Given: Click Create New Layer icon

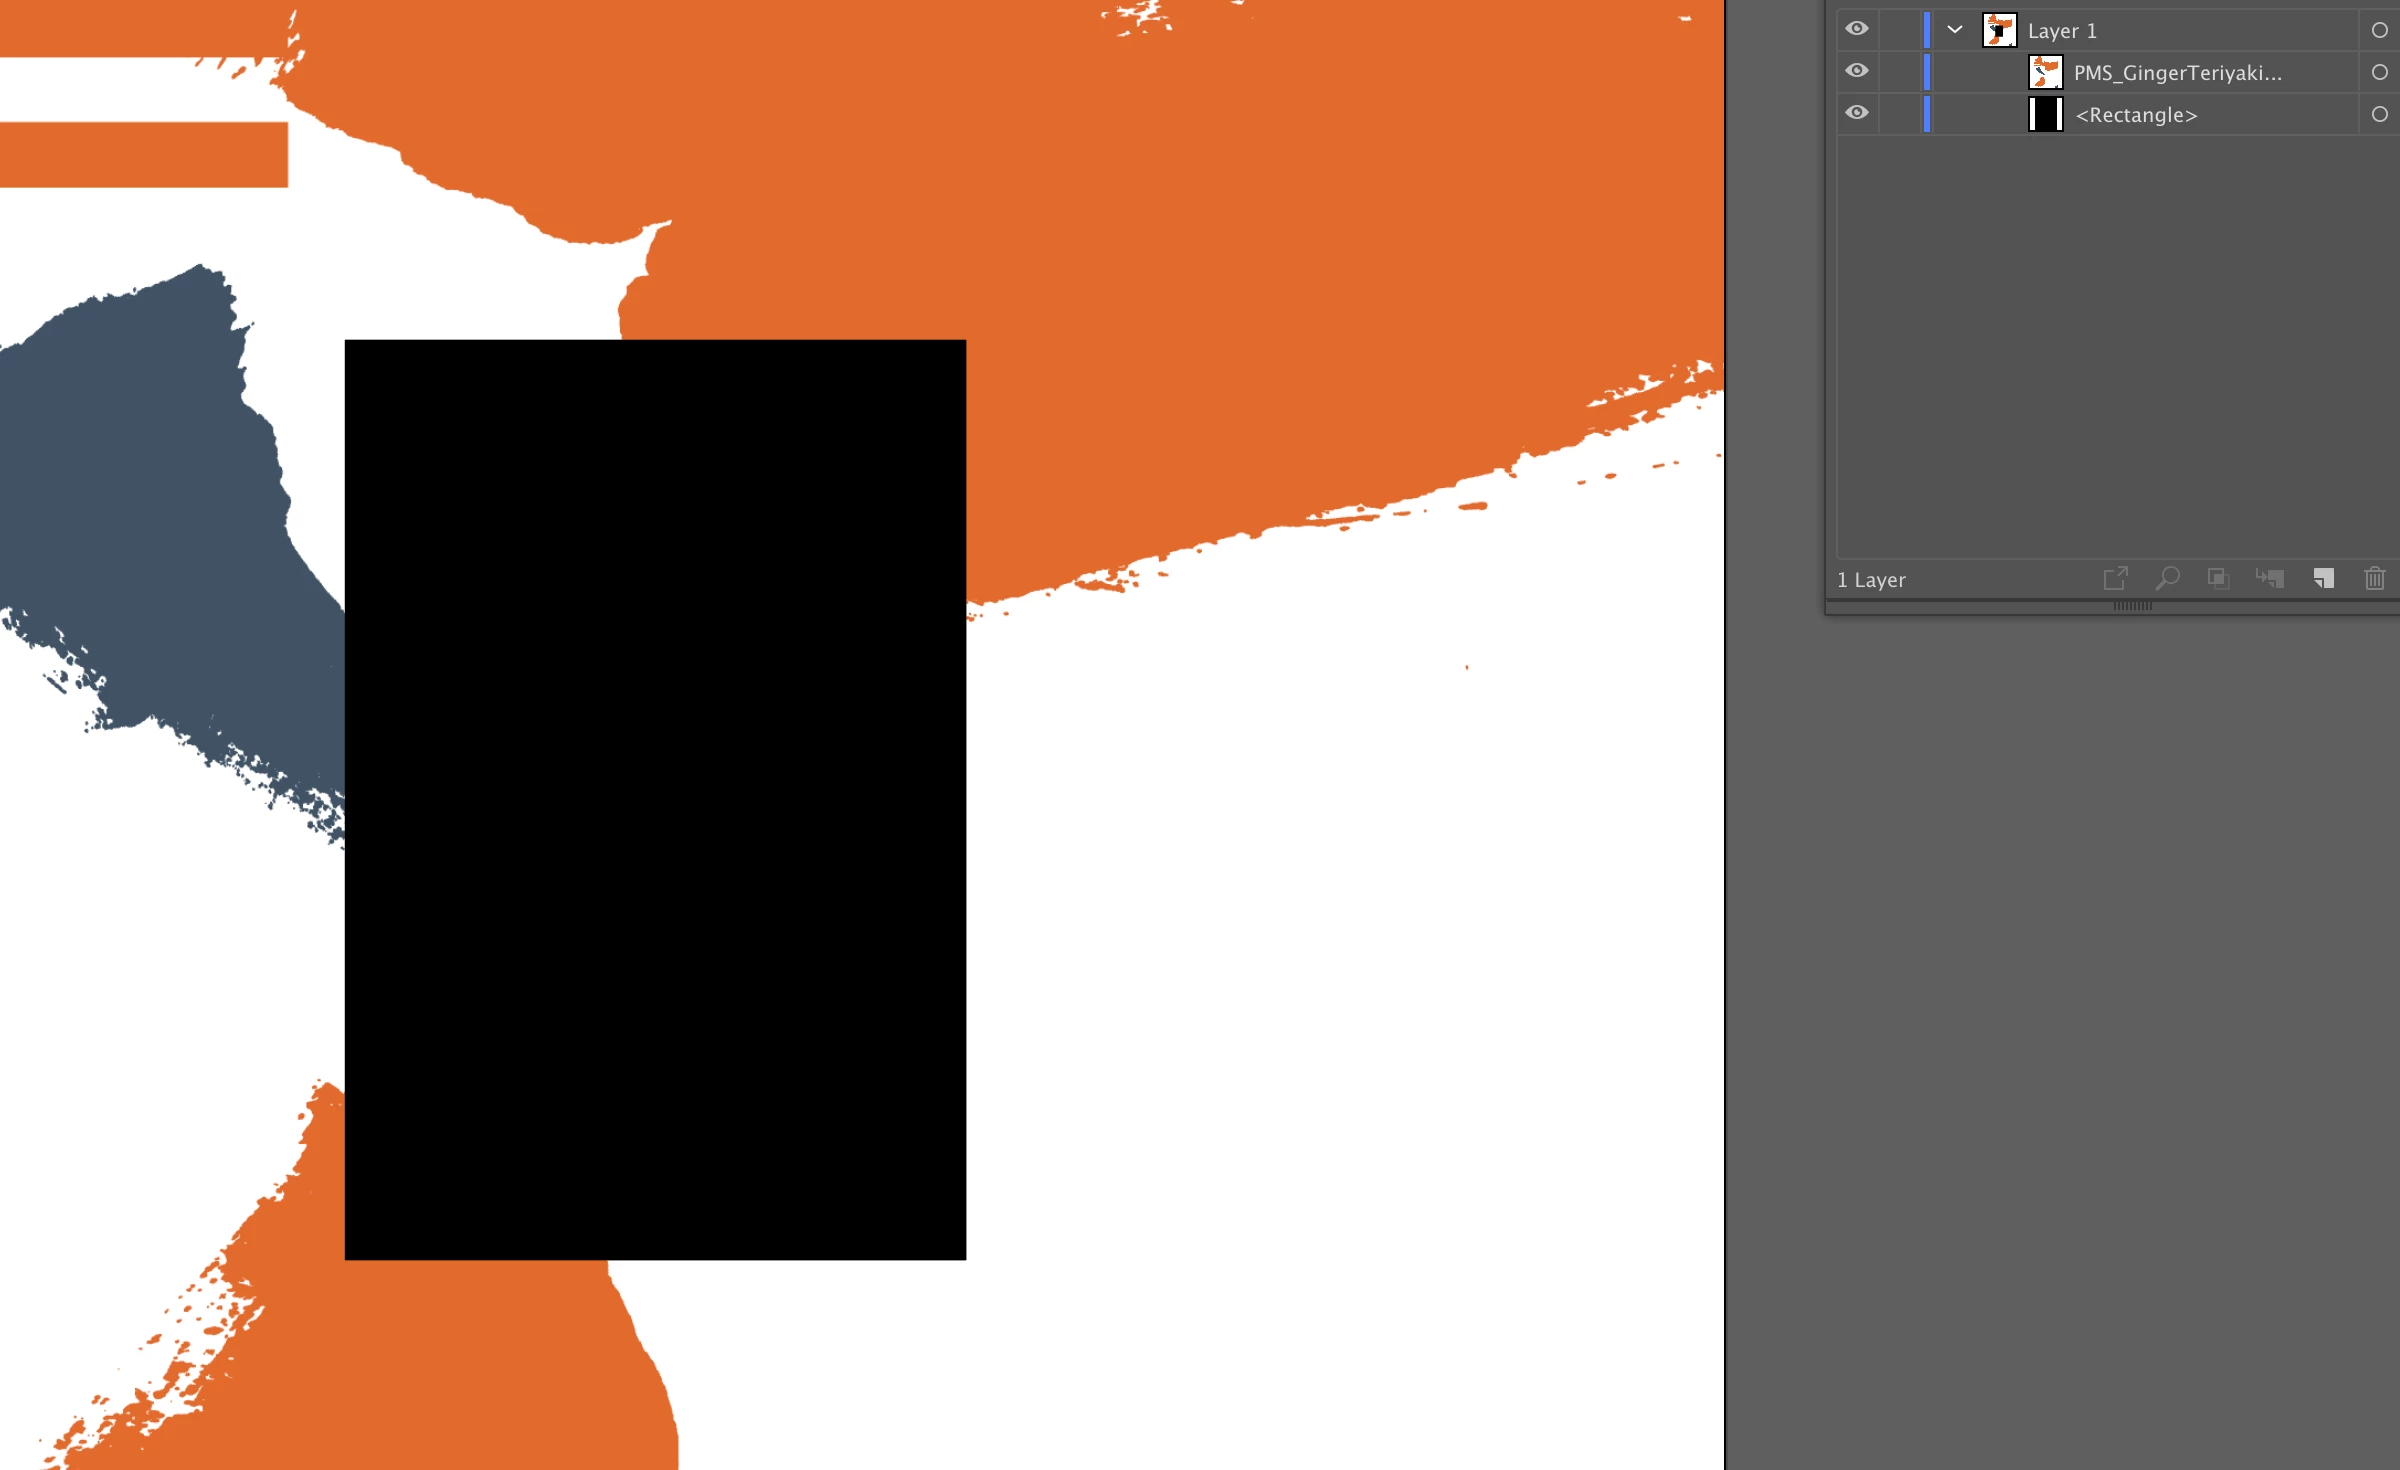Looking at the screenshot, I should point(2323,578).
